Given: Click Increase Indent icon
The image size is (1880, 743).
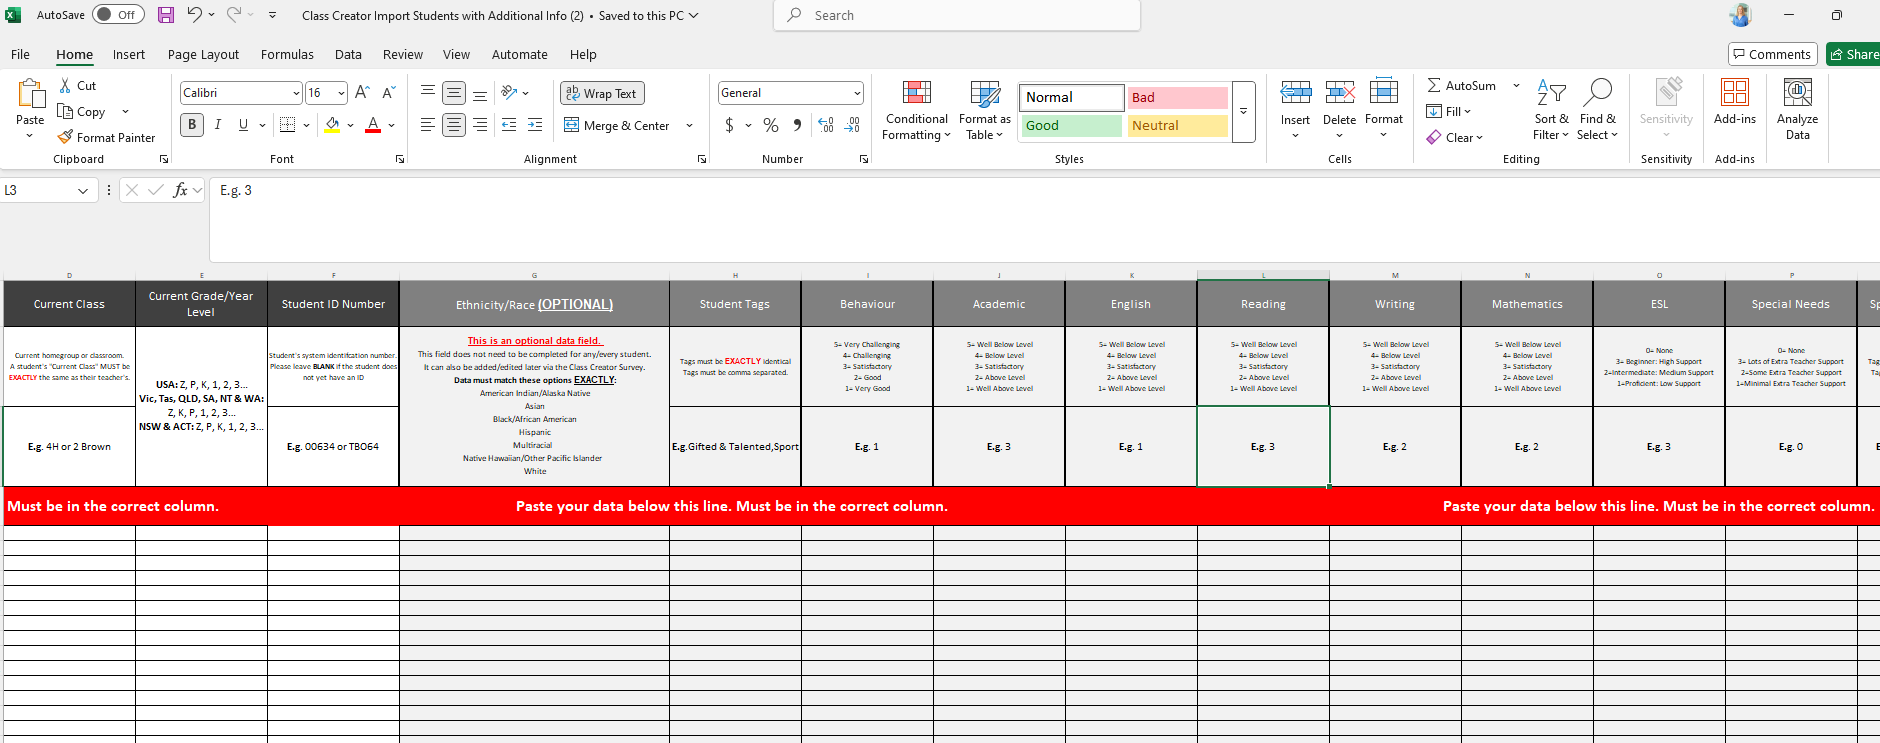Looking at the screenshot, I should [x=535, y=125].
